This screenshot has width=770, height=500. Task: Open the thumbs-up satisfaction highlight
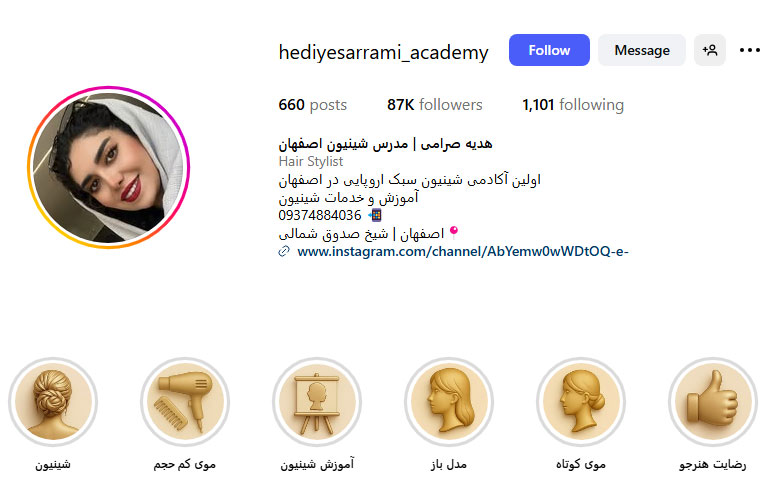pos(713,402)
